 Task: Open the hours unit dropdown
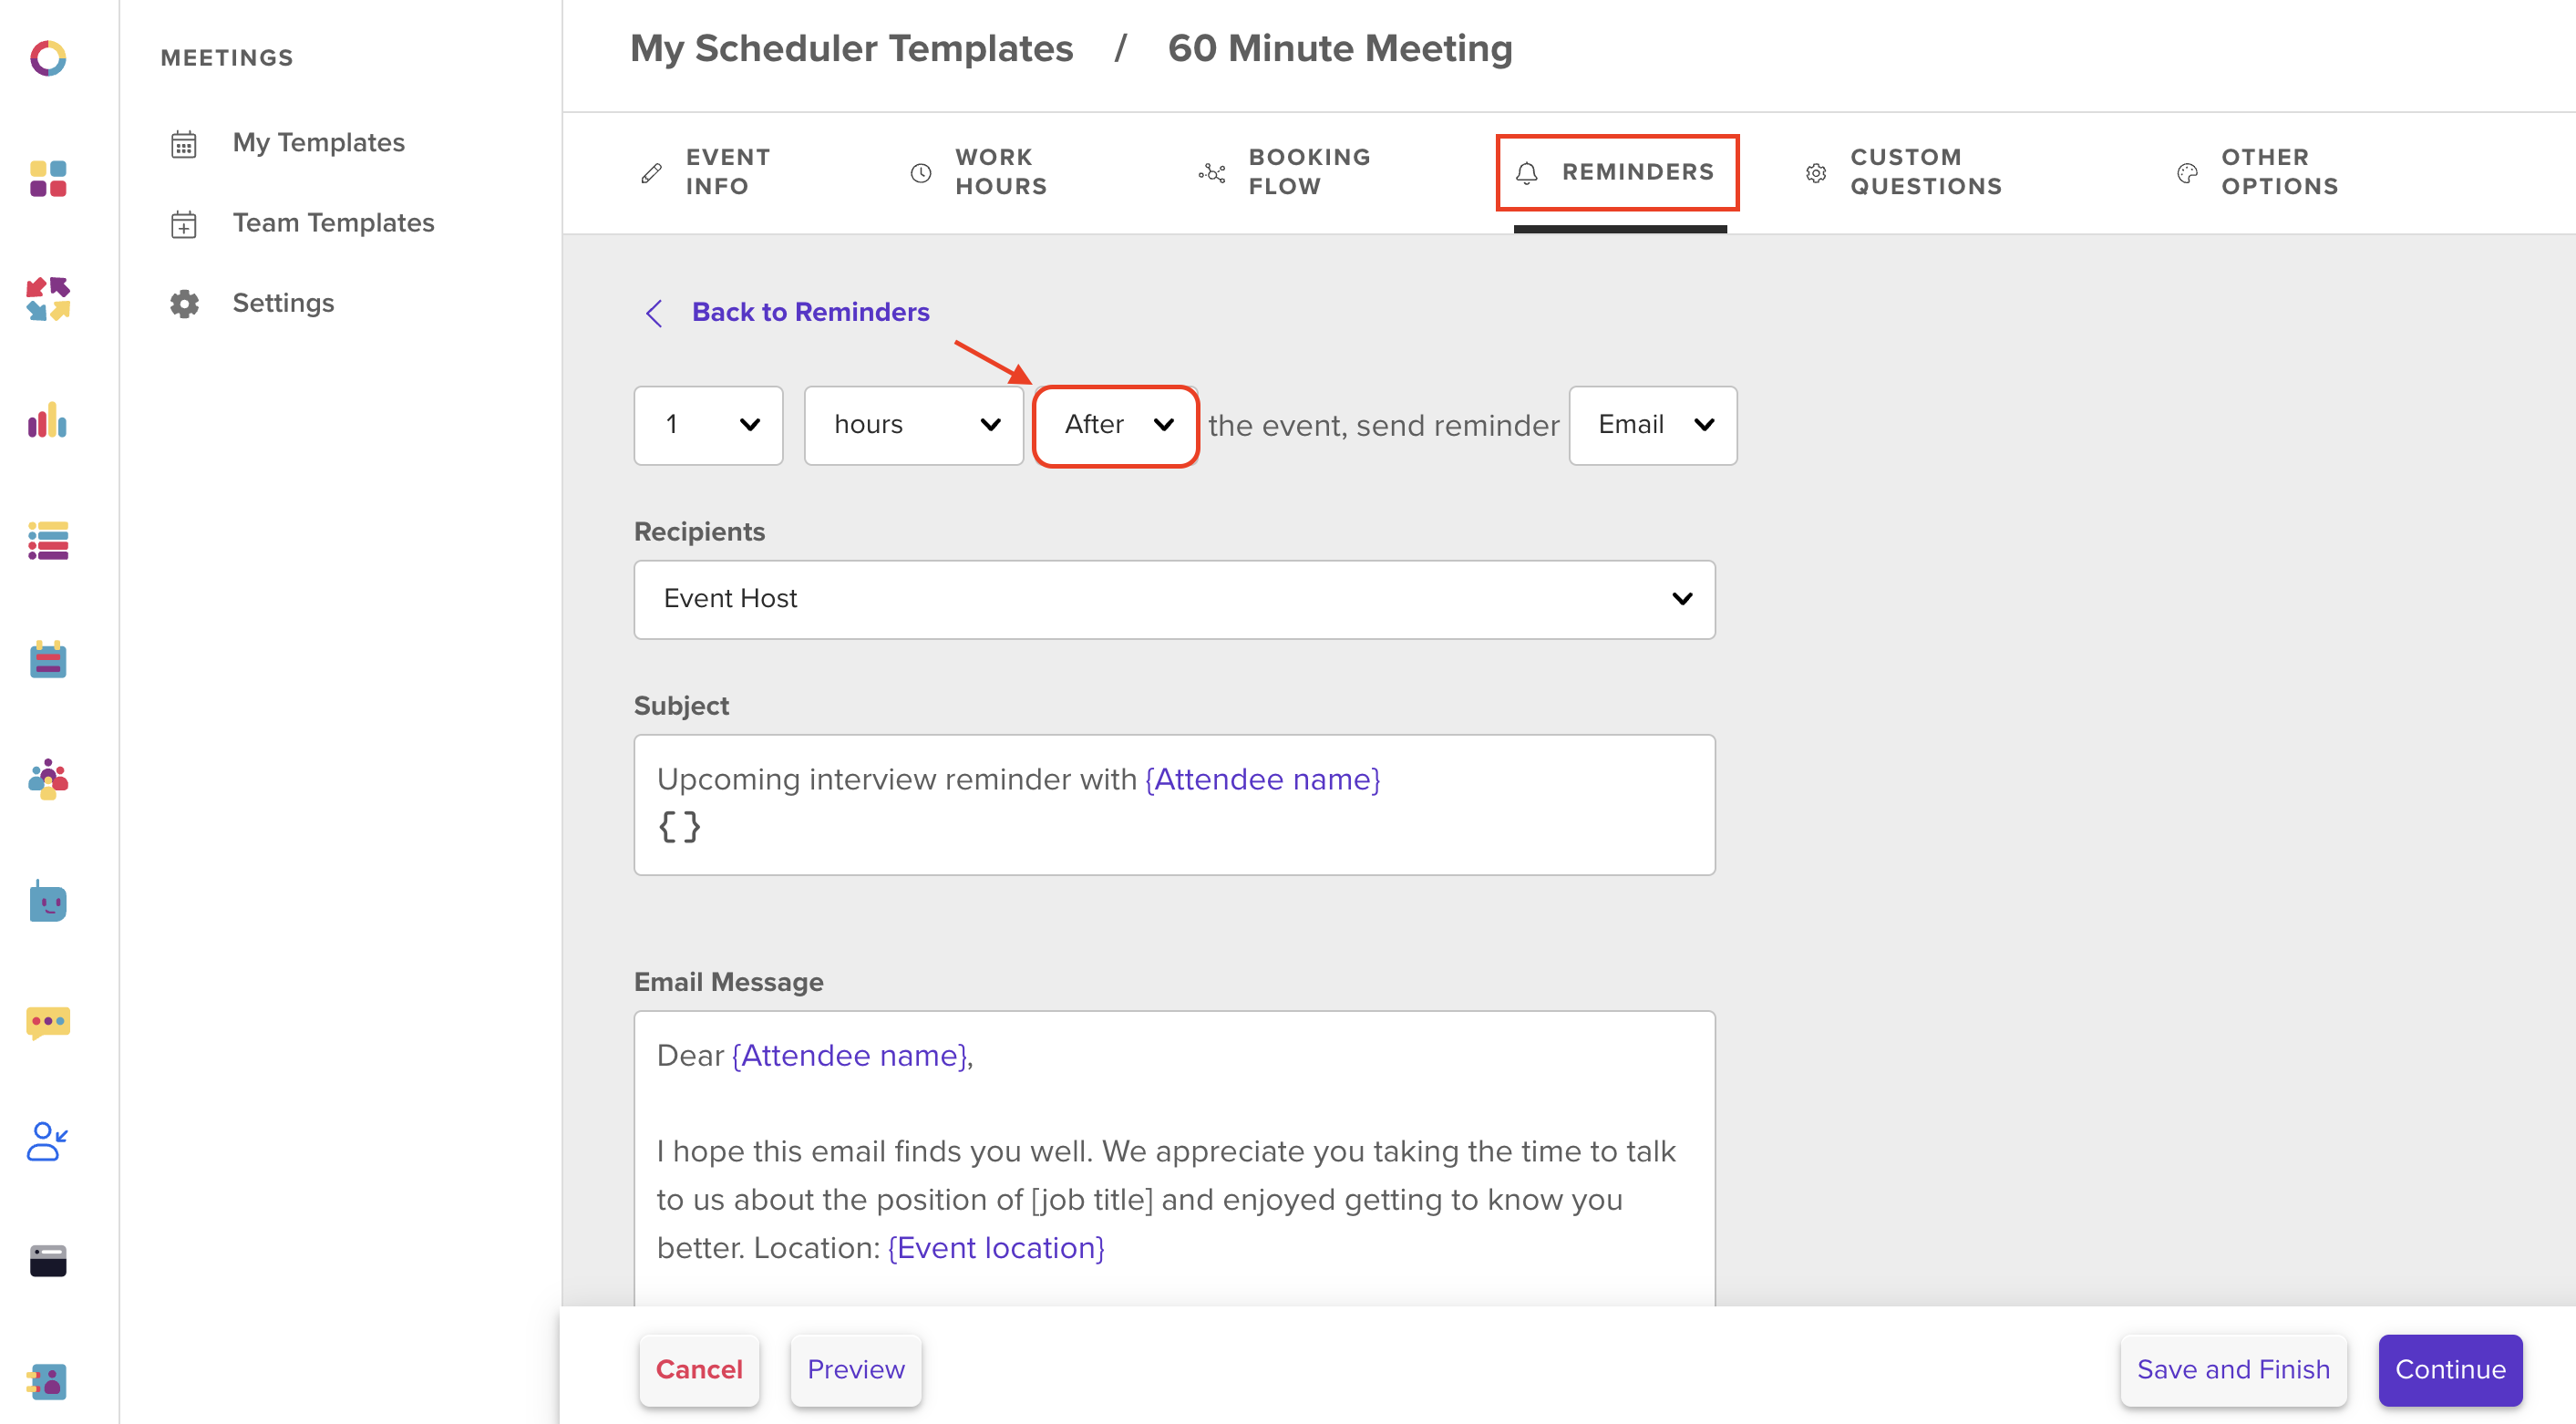pos(914,425)
